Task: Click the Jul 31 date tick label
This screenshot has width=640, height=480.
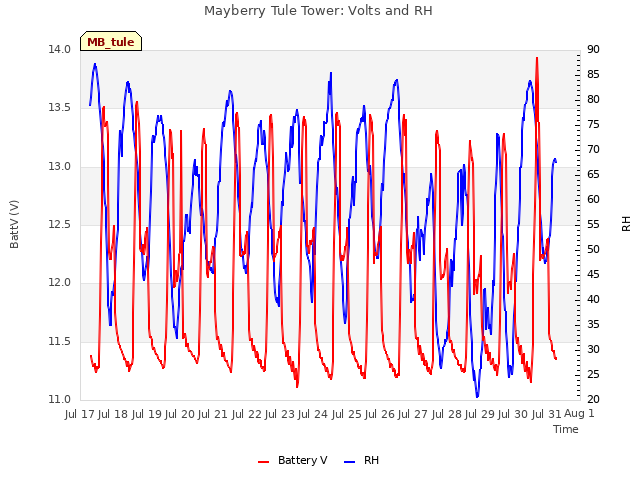Action: [547, 414]
